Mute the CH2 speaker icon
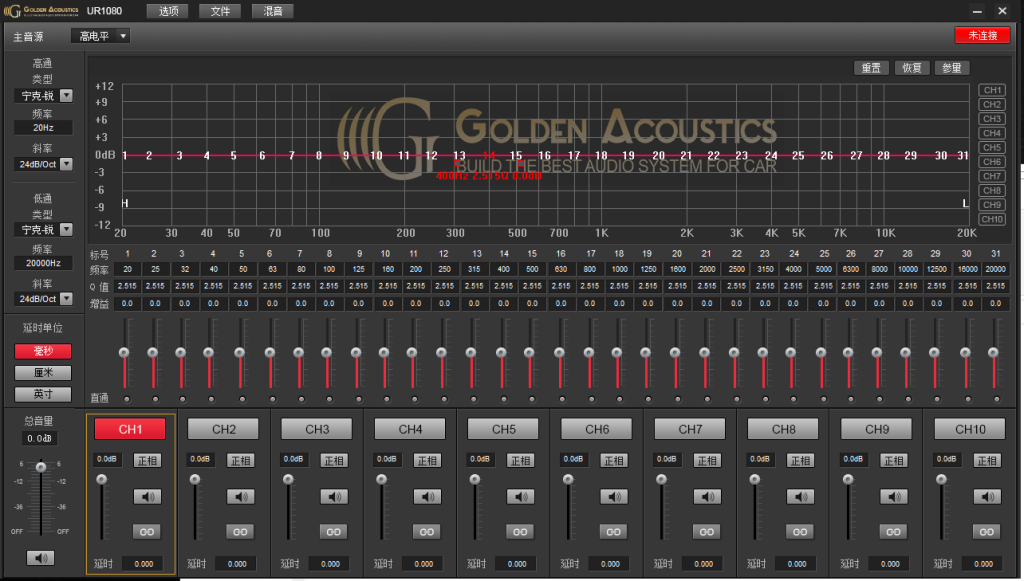 click(240, 497)
